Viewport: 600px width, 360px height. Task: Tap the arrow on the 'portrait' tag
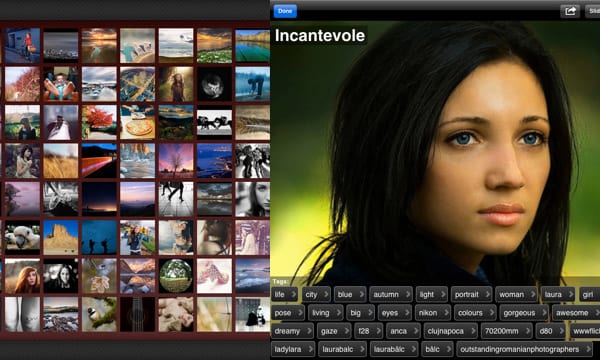click(x=487, y=294)
